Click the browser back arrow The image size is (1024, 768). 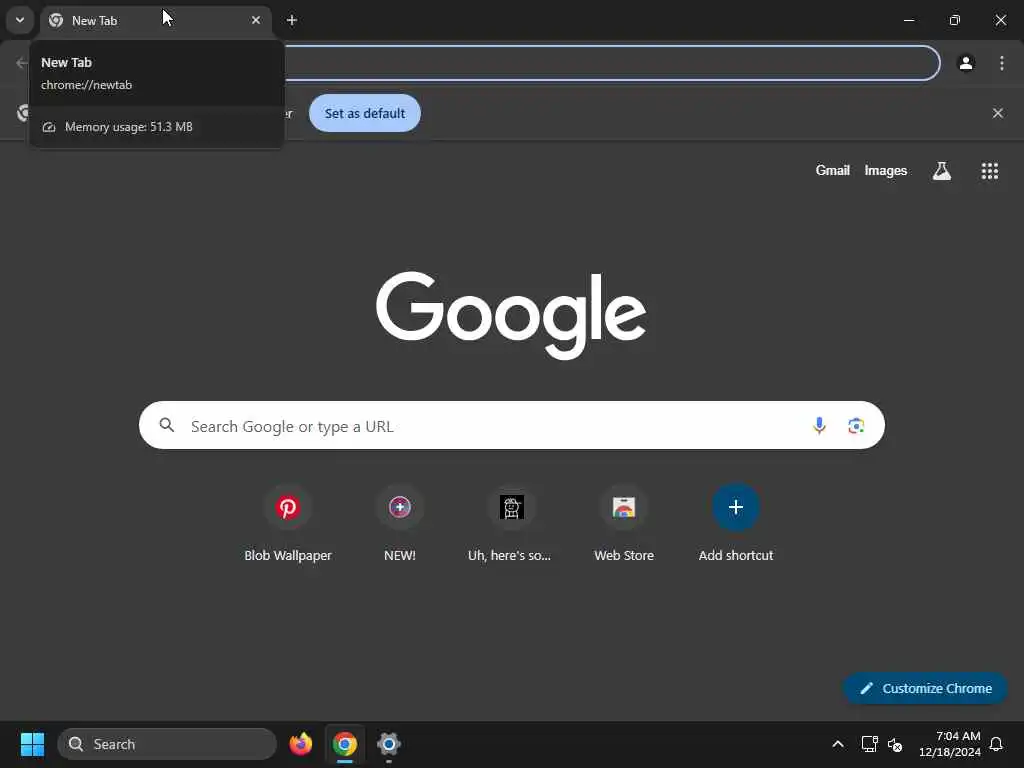22,63
